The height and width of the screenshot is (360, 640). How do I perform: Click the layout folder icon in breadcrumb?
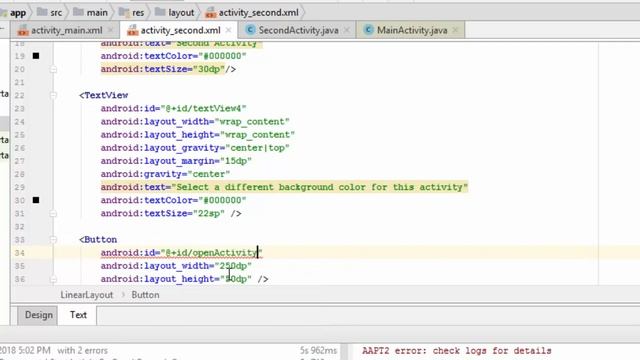pyautogui.click(x=160, y=12)
